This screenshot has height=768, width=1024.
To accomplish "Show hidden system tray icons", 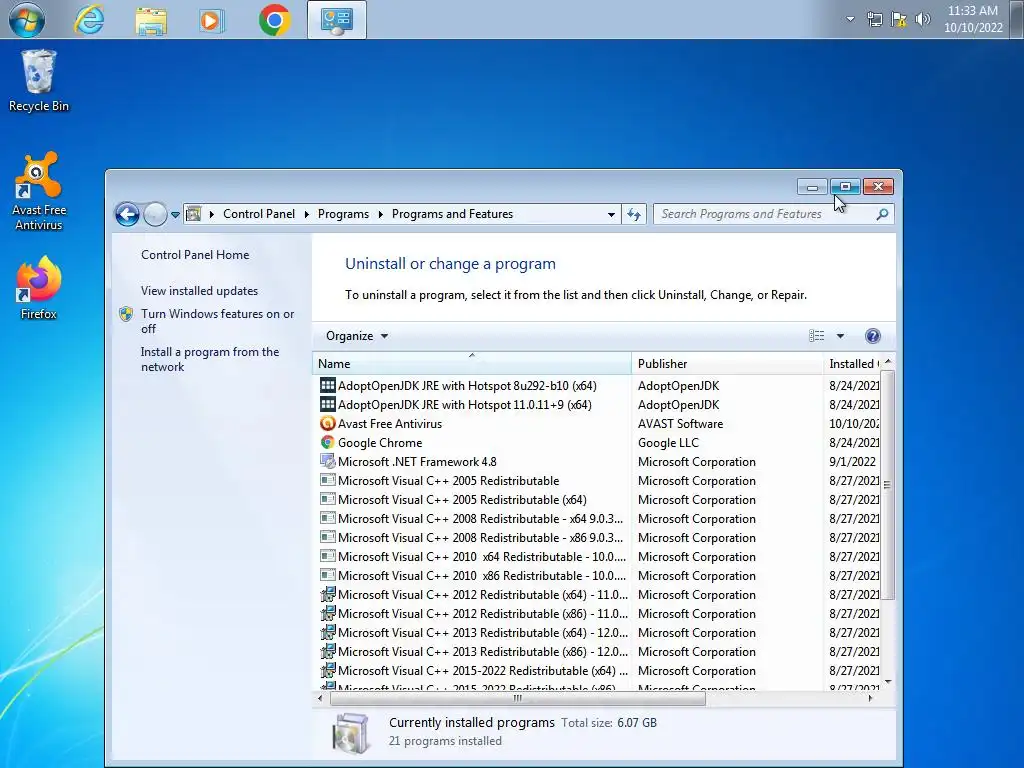I will pos(850,19).
